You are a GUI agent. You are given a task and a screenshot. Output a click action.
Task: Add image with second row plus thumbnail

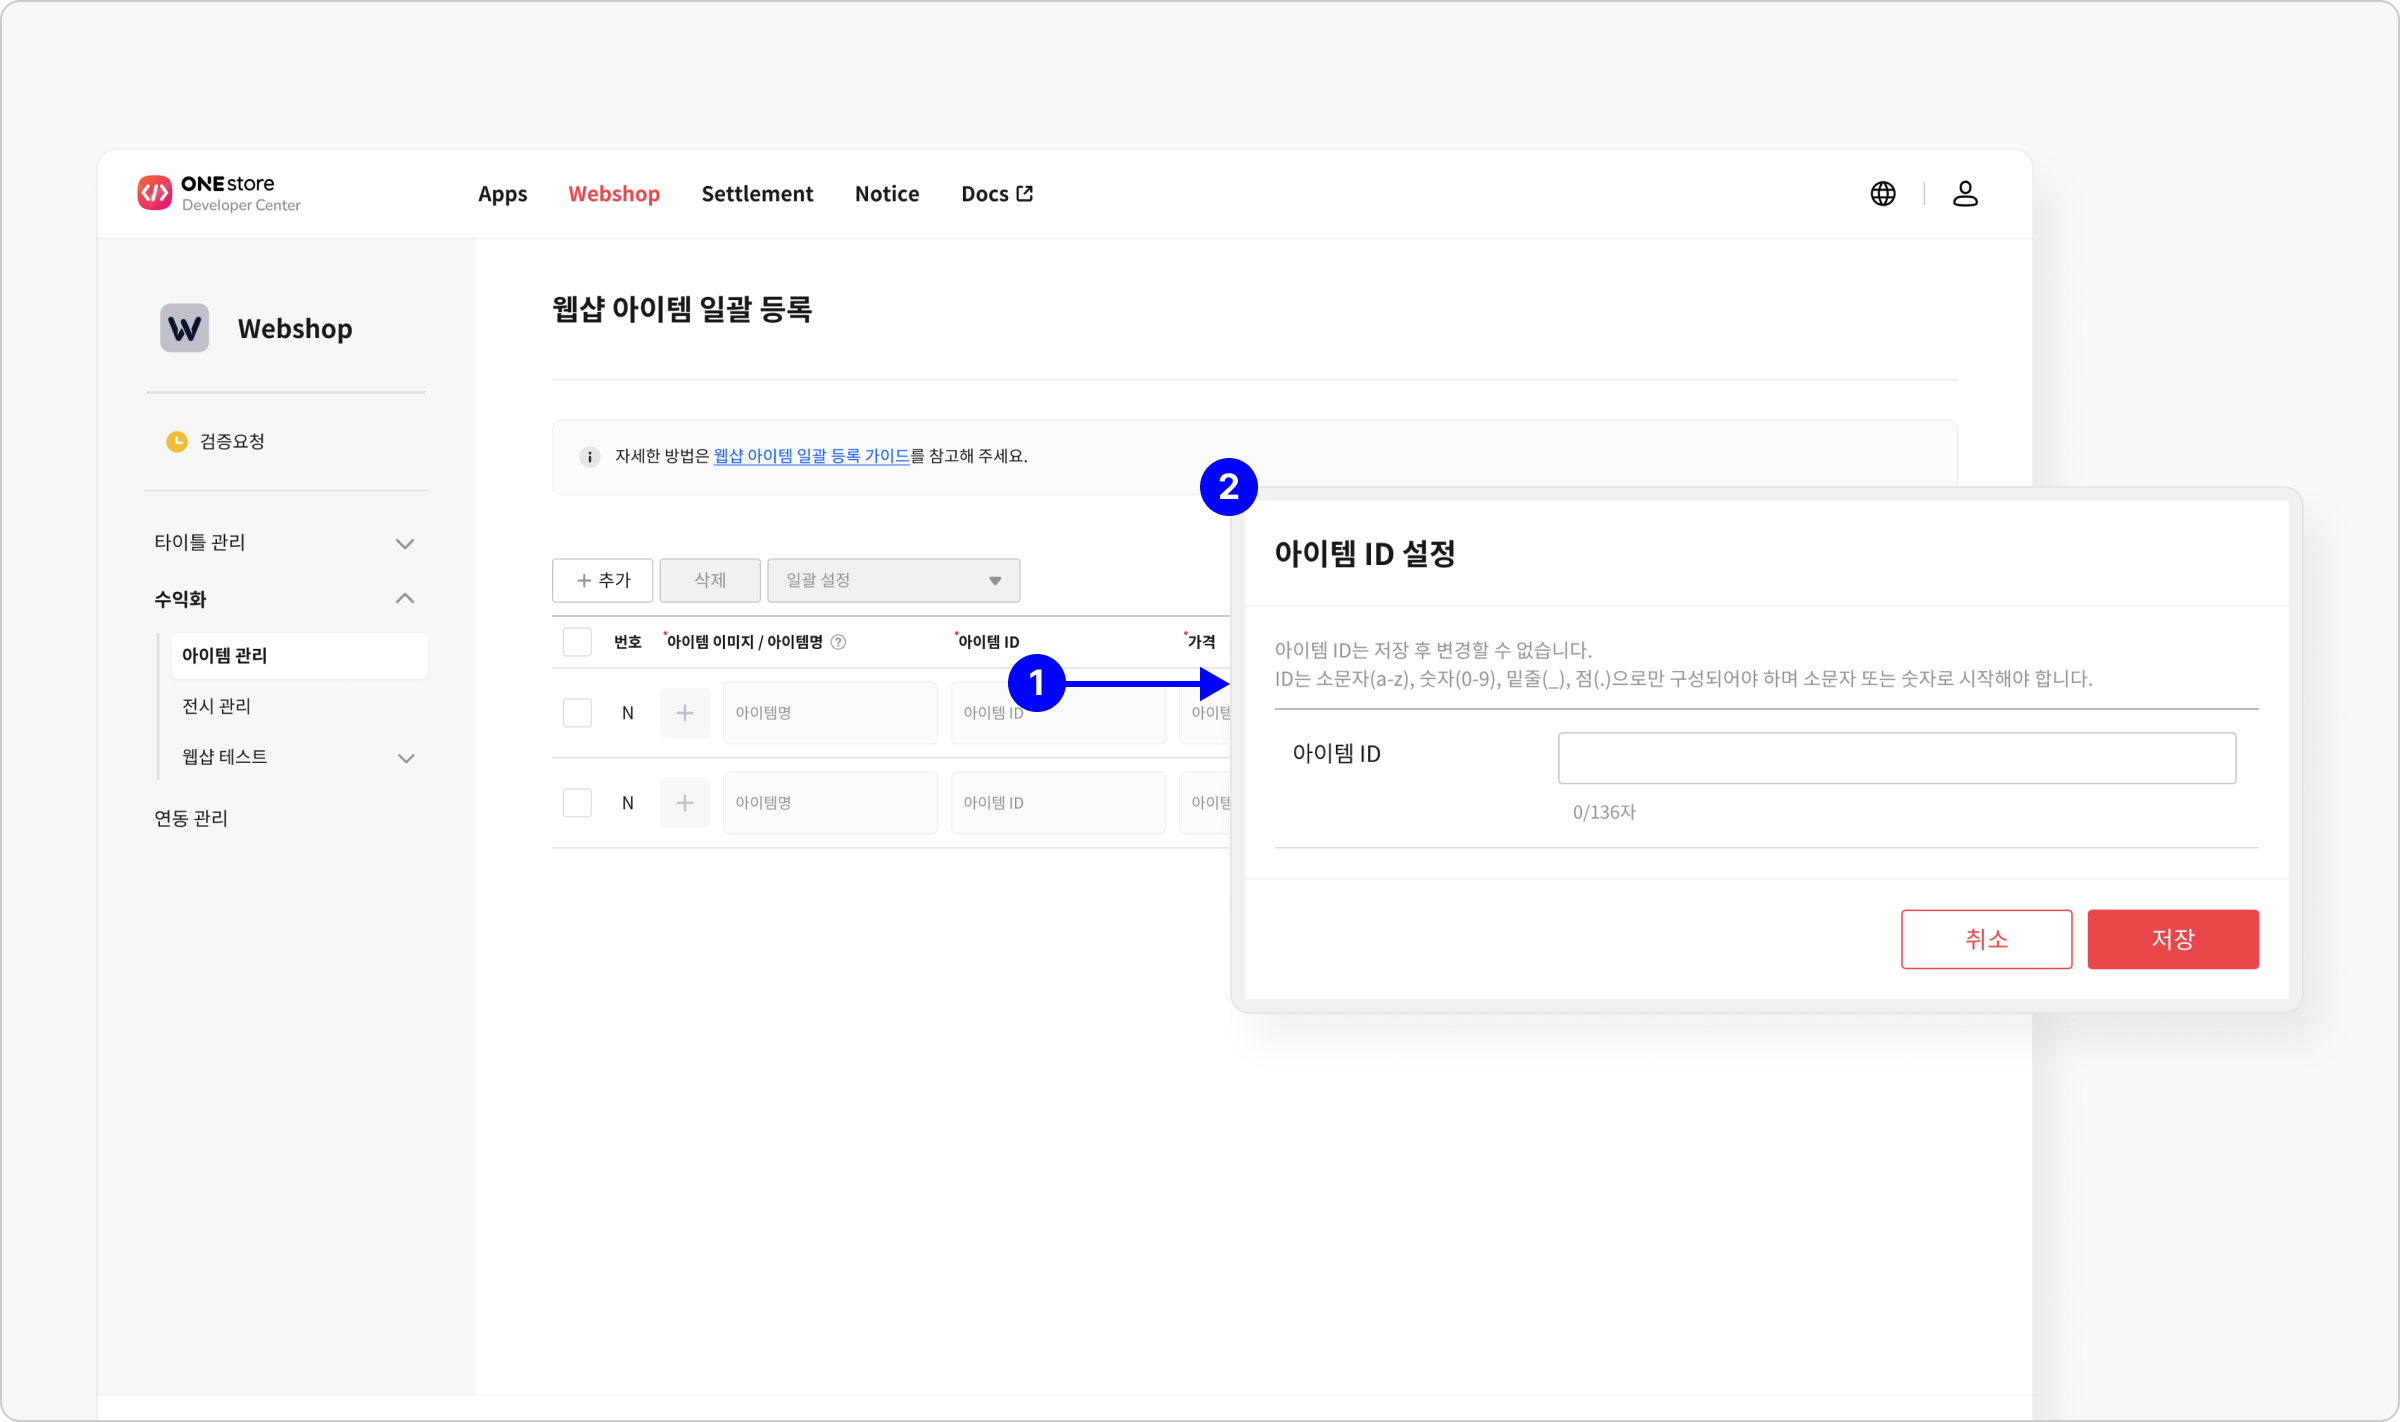pyautogui.click(x=684, y=803)
